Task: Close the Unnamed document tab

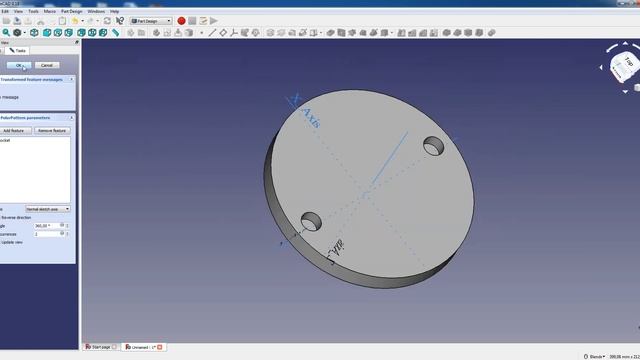Action: click(x=160, y=347)
